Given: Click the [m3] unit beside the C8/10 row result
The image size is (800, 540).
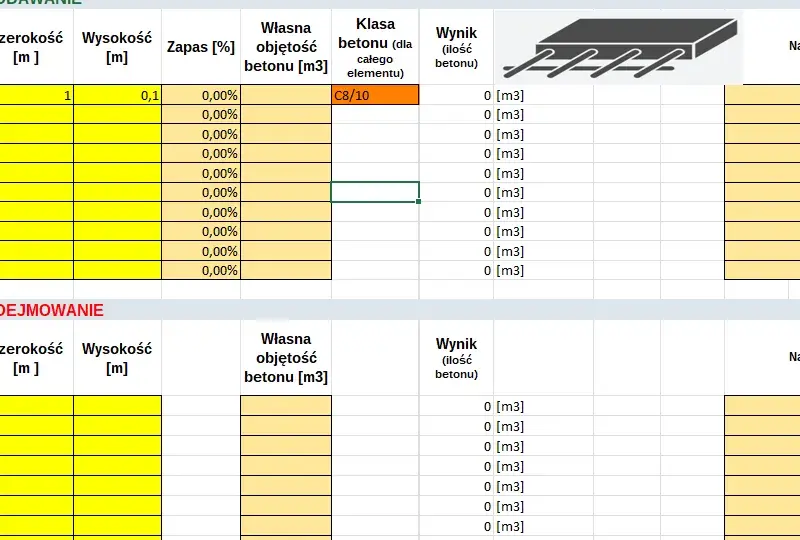Looking at the screenshot, I should [510, 95].
